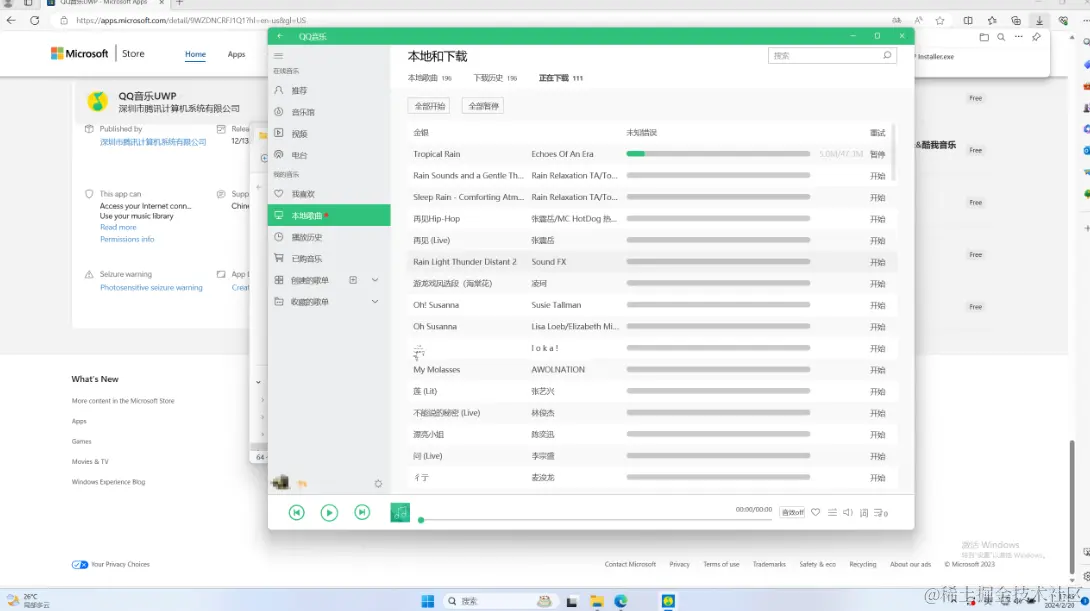Start download for Rain Sounds and a Gentle Th...
This screenshot has height=611, width=1090.
click(877, 176)
